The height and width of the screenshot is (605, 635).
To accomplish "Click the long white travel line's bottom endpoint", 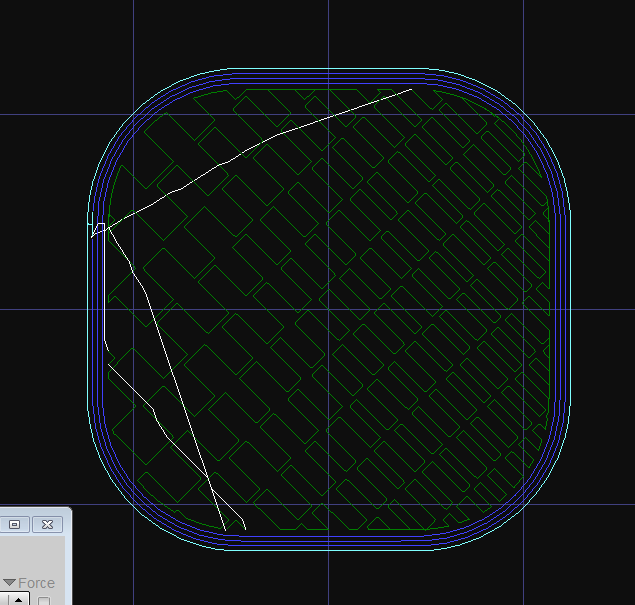I will [225, 530].
